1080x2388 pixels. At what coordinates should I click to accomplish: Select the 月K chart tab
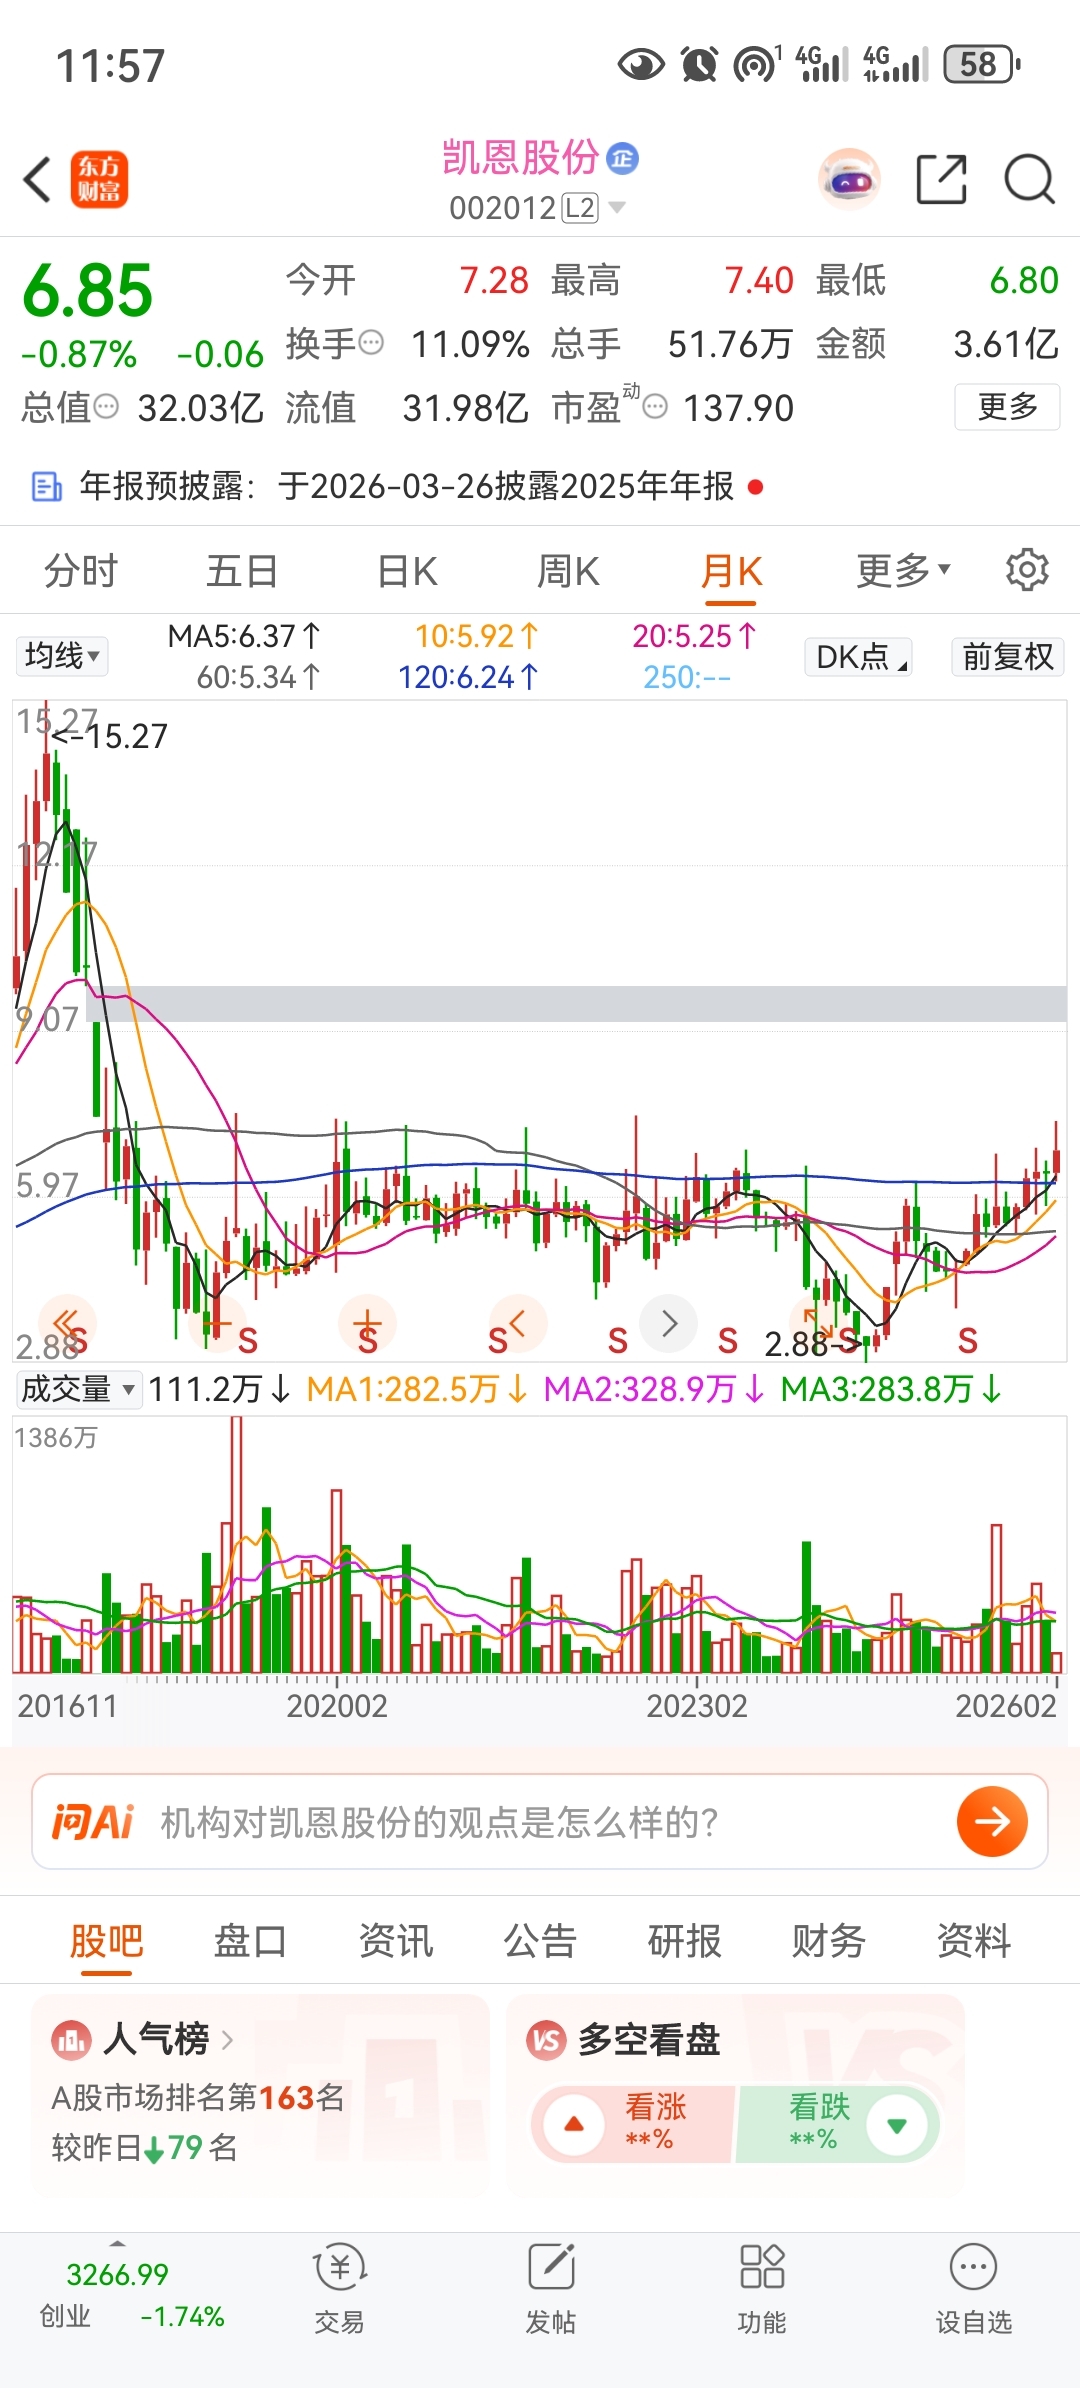[x=731, y=571]
